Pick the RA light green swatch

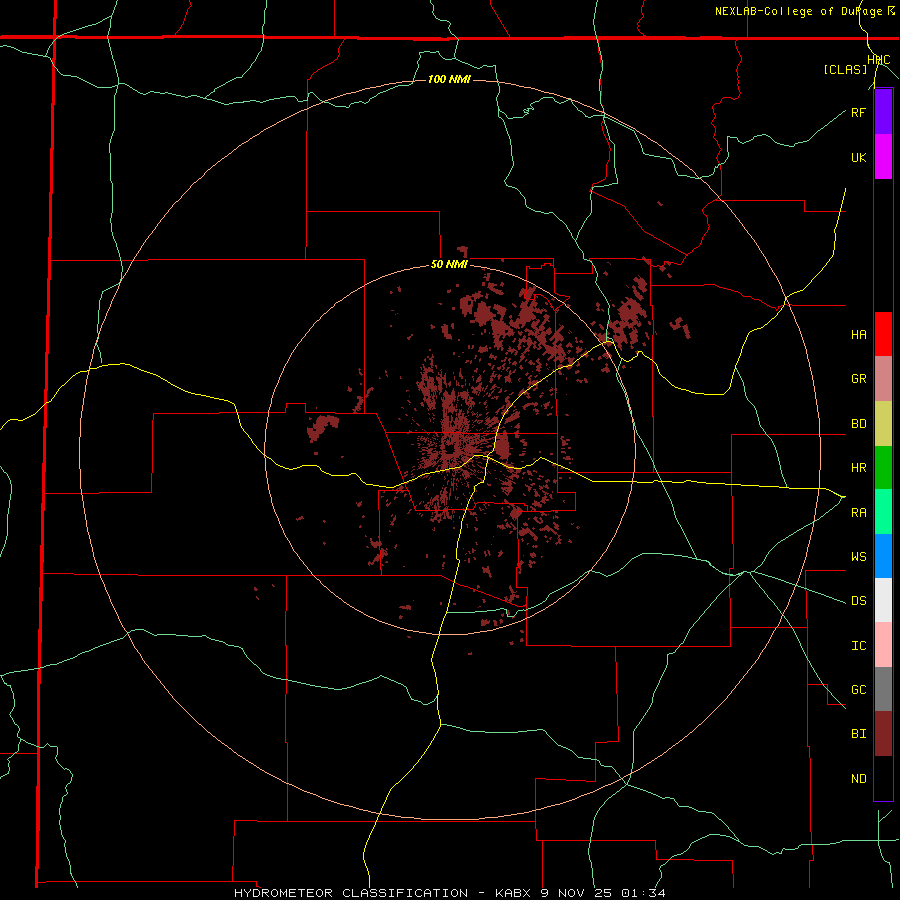coord(883,512)
